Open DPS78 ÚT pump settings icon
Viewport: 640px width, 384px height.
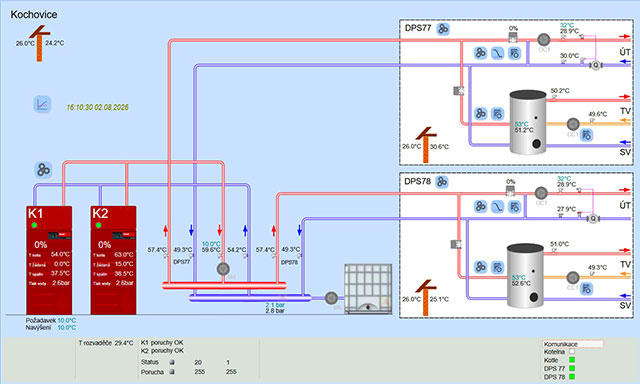(x=515, y=206)
